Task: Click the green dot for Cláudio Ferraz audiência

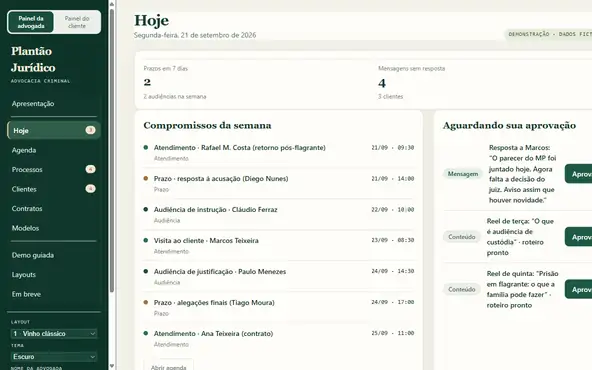Action: pos(146,209)
